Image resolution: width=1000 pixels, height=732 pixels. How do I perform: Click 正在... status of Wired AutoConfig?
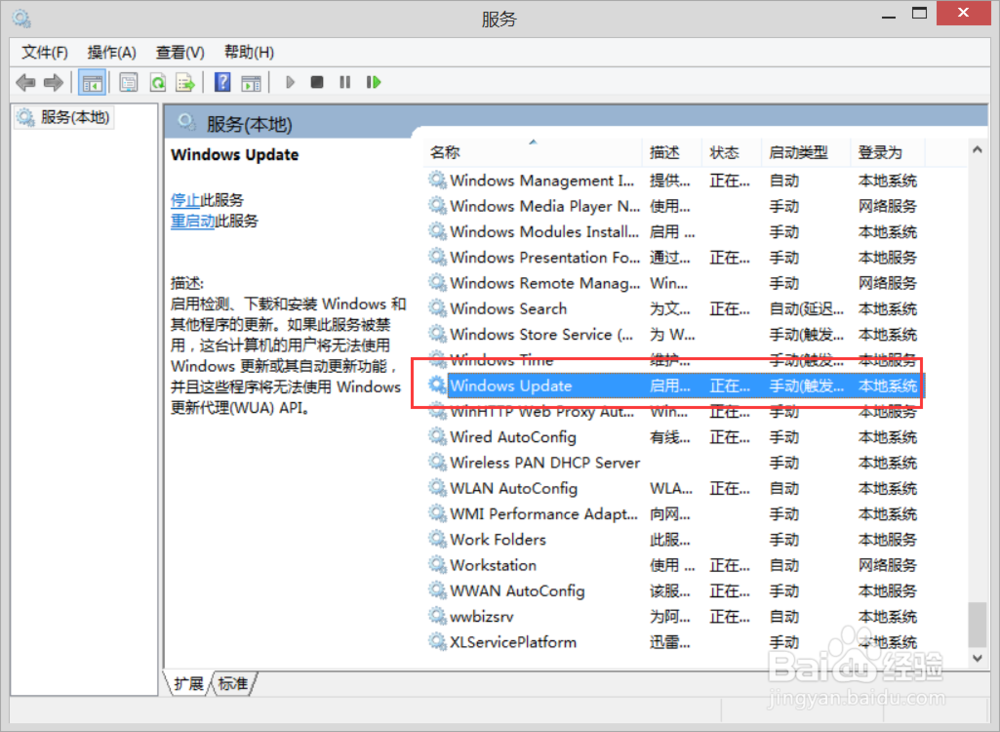pos(730,437)
